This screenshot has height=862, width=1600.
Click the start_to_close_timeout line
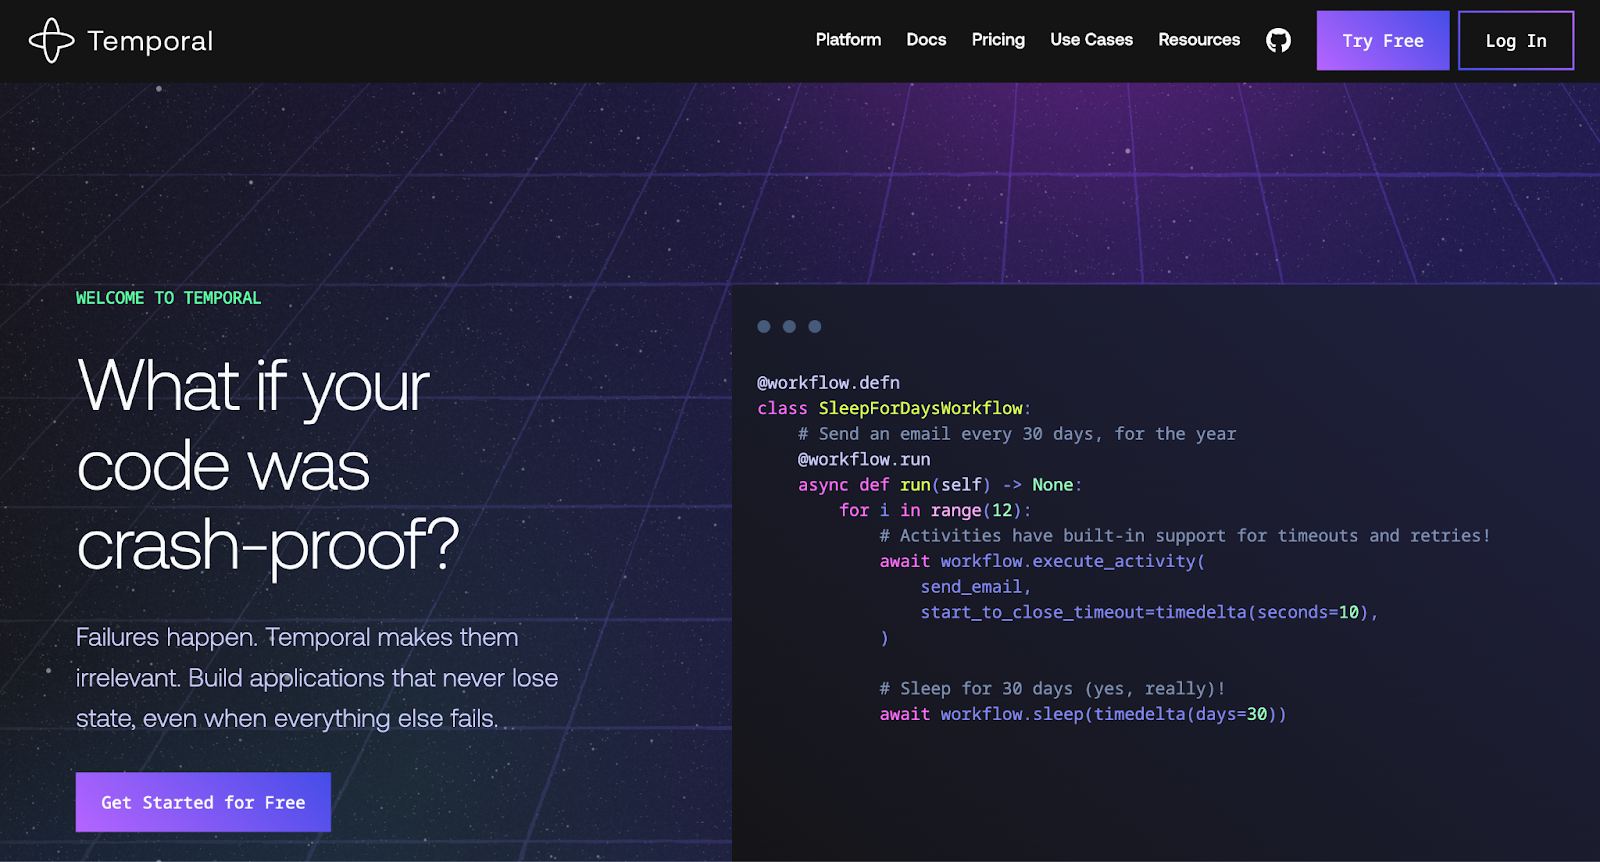(x=1149, y=612)
